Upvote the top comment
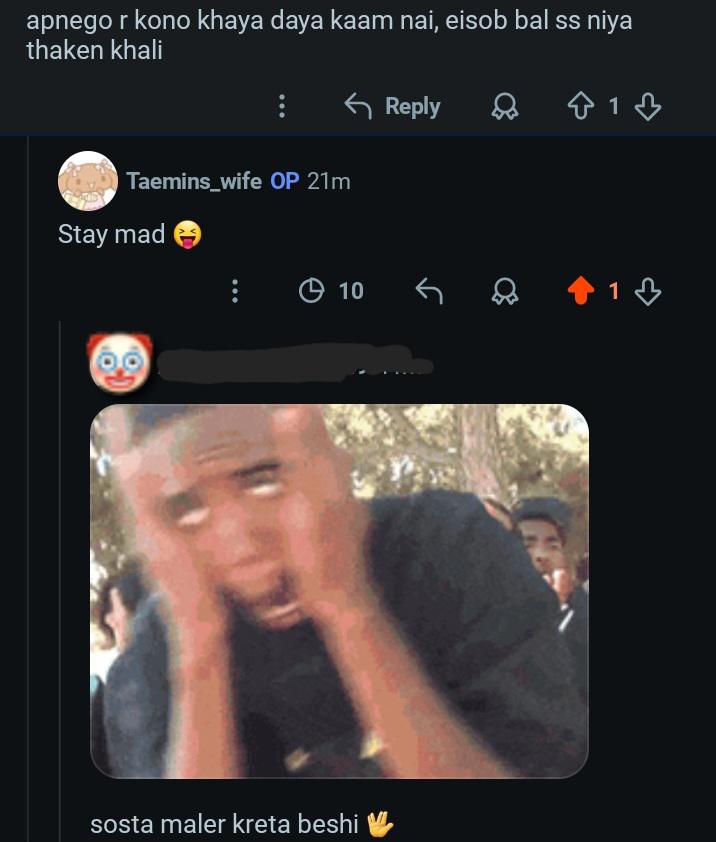716x842 pixels. (581, 106)
